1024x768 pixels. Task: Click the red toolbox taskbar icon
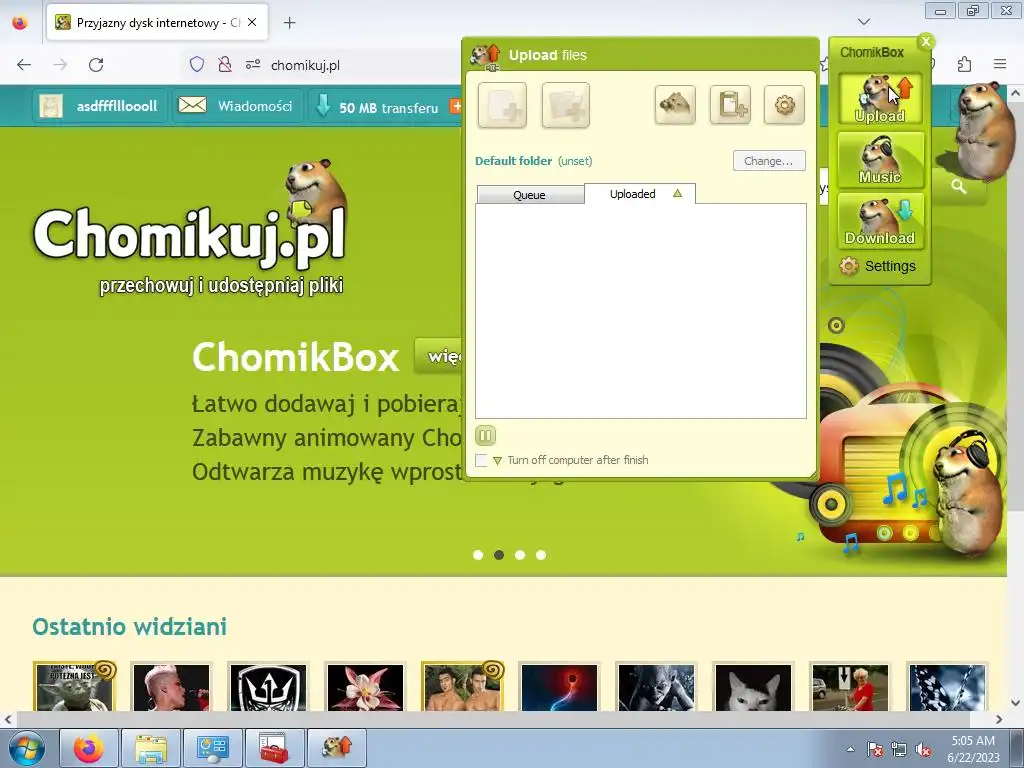274,748
